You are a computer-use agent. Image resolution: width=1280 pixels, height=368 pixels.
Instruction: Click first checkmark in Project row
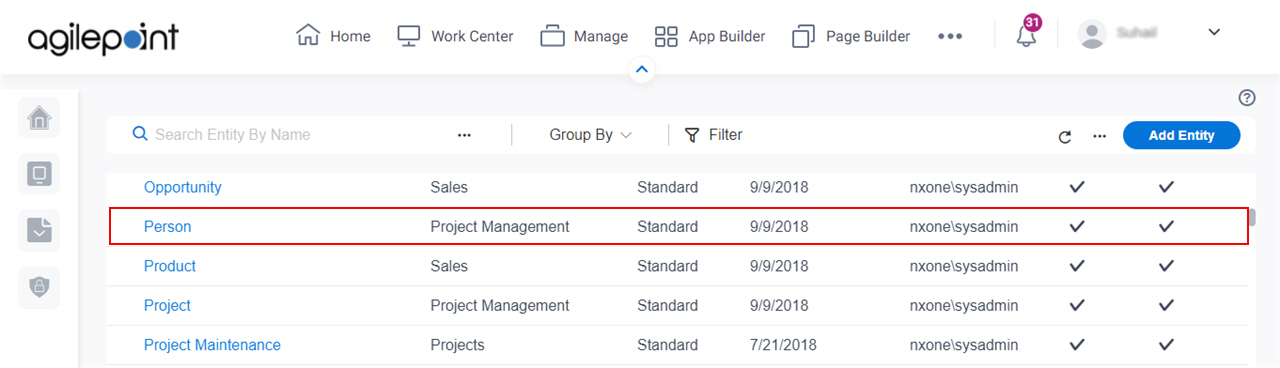[x=1077, y=305]
